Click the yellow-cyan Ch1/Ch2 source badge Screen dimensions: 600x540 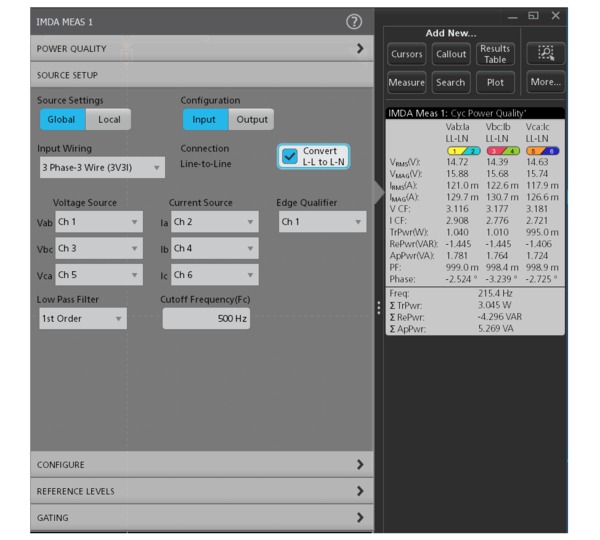coord(463,151)
